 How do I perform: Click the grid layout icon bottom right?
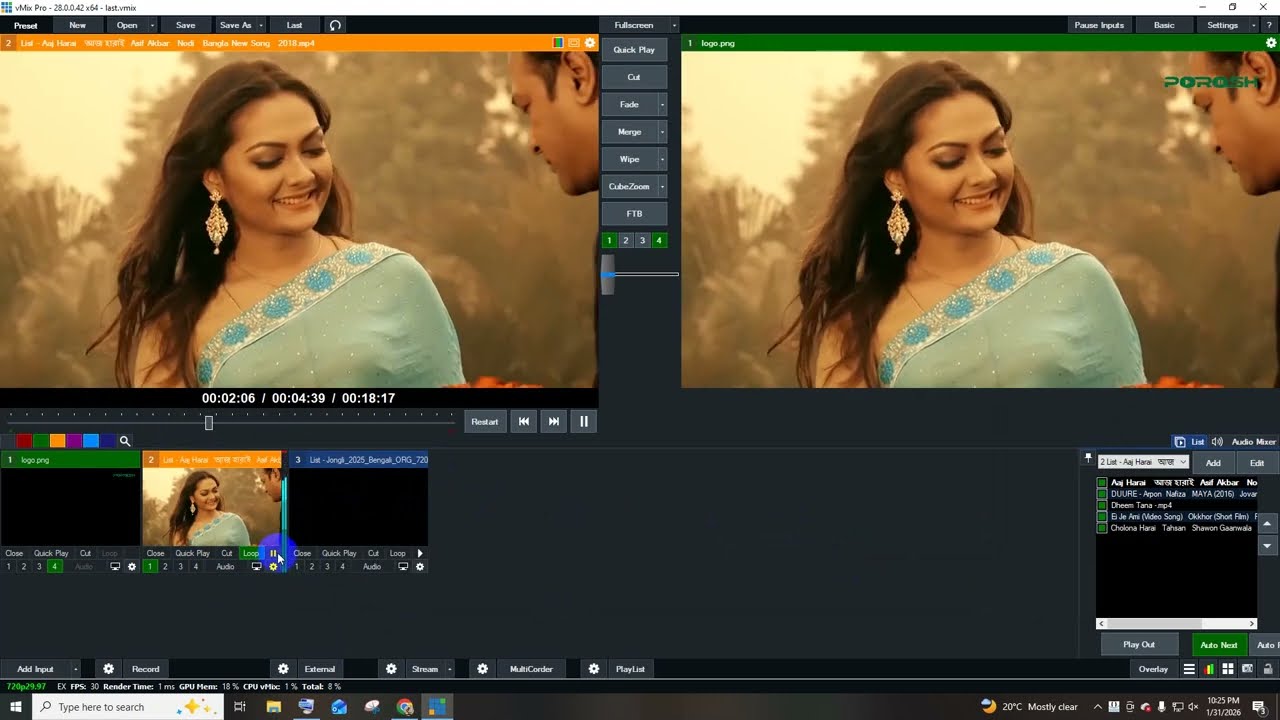coord(1229,669)
